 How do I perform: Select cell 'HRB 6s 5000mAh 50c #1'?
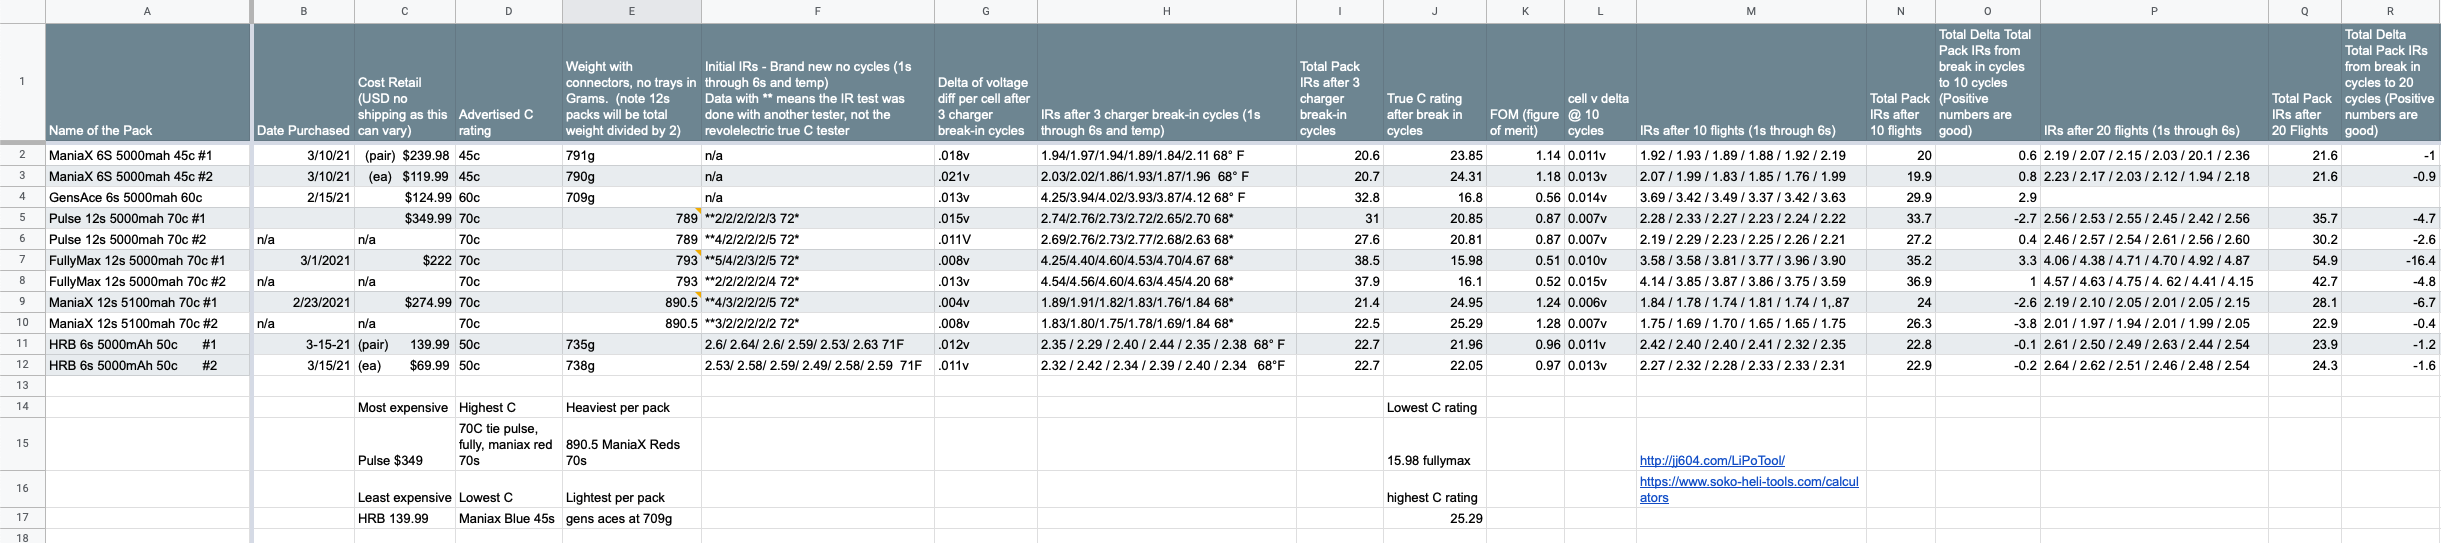(148, 344)
